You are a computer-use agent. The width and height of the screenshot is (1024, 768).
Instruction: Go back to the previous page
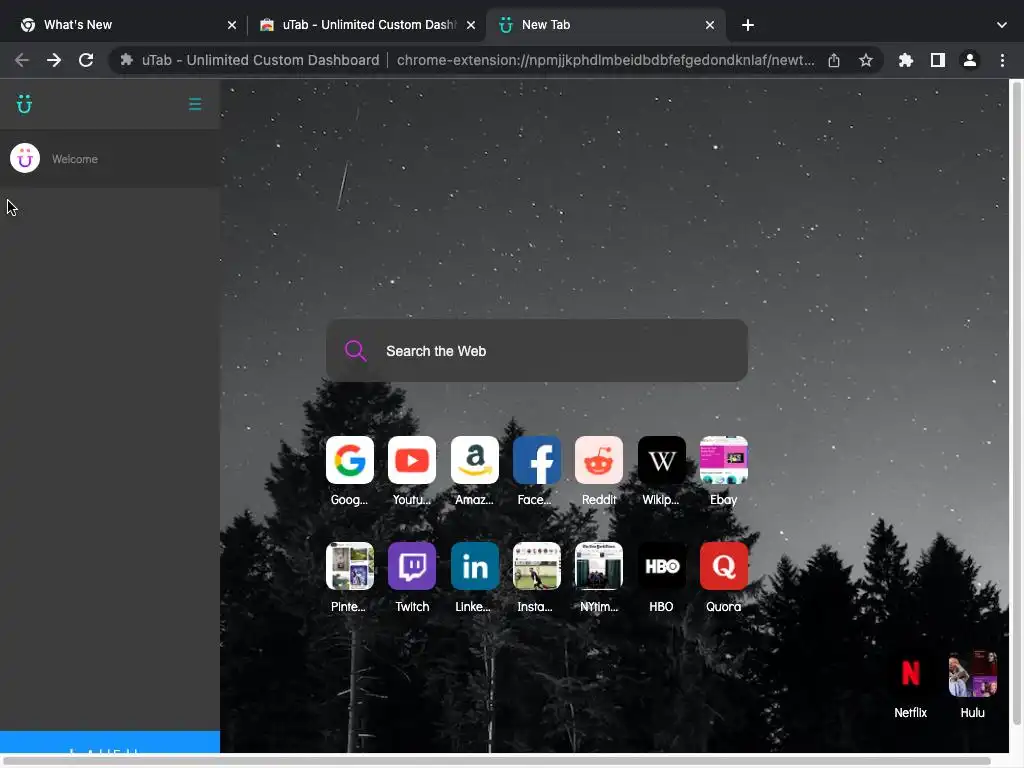click(x=22, y=60)
